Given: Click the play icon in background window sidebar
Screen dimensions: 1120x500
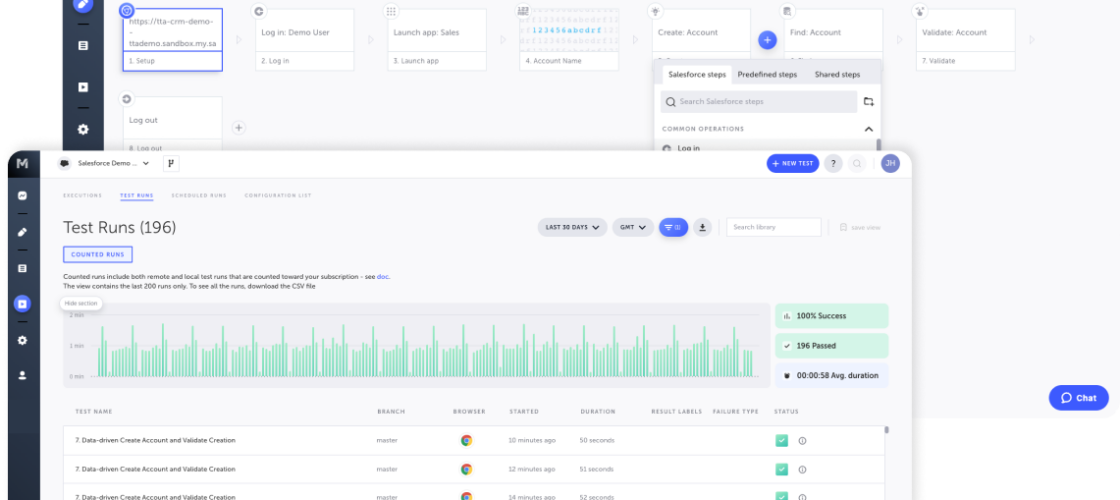Looking at the screenshot, I should [83, 87].
